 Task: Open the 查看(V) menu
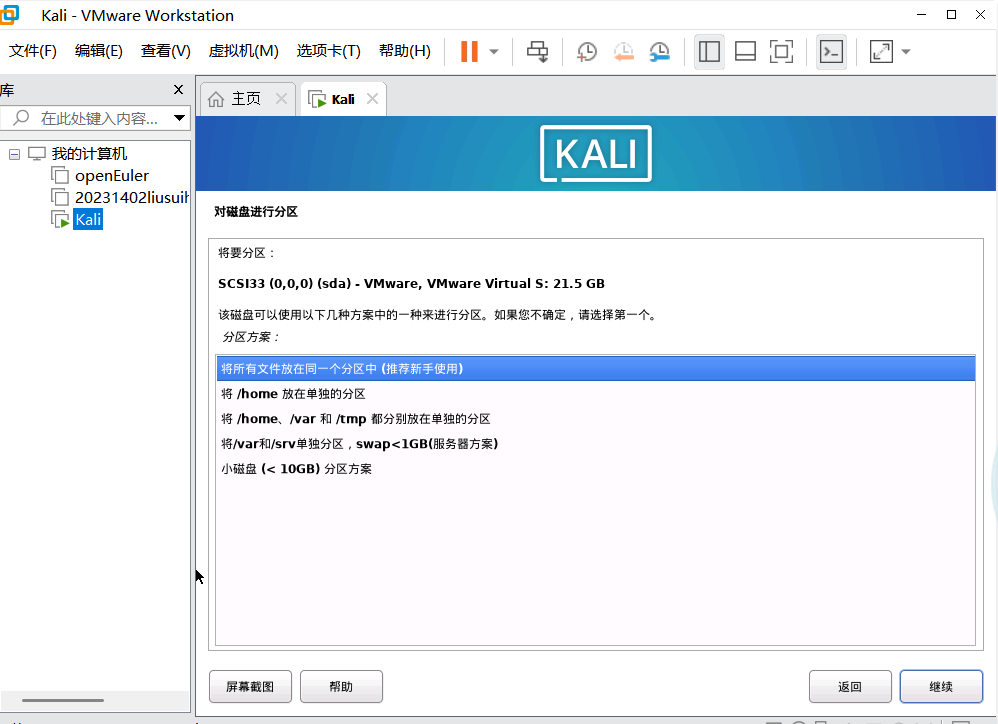point(165,51)
